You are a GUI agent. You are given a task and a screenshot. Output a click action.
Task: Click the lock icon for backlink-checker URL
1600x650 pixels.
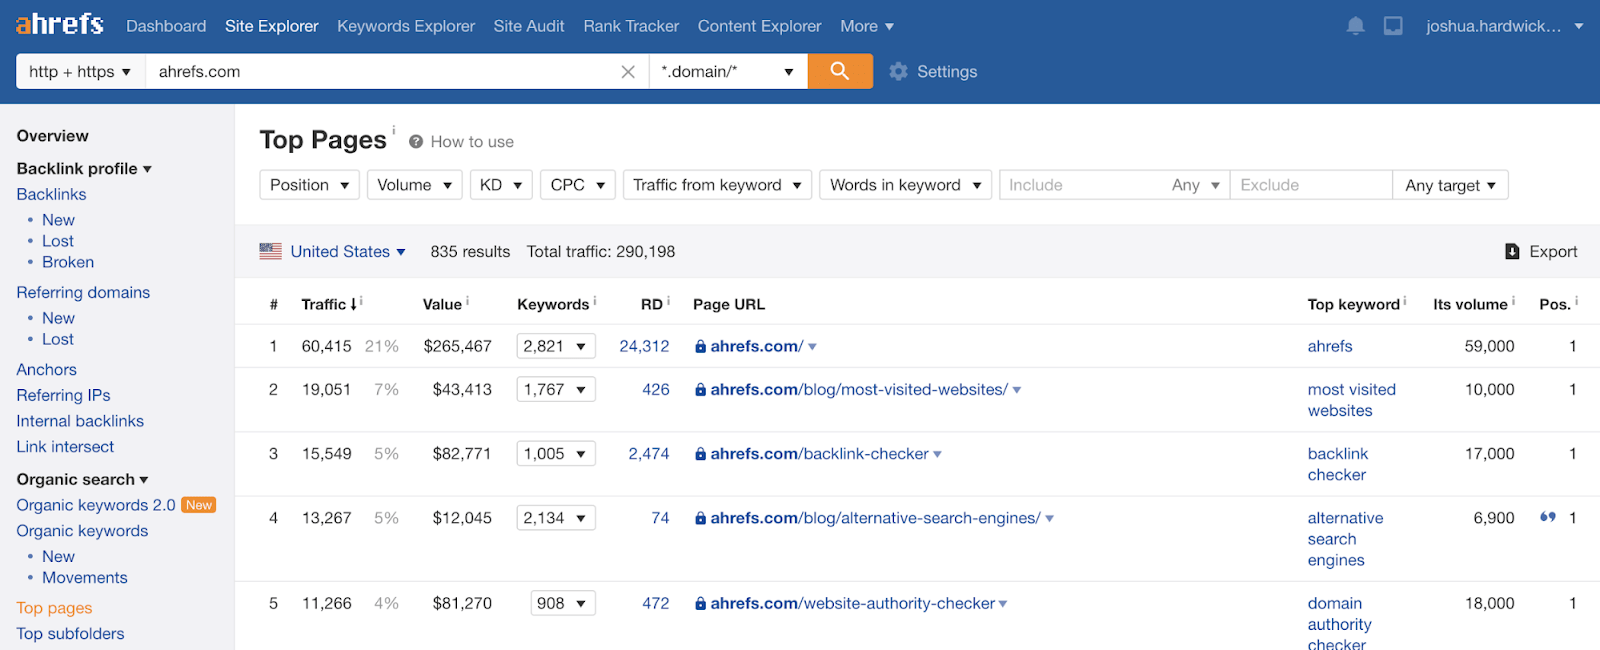click(x=701, y=454)
